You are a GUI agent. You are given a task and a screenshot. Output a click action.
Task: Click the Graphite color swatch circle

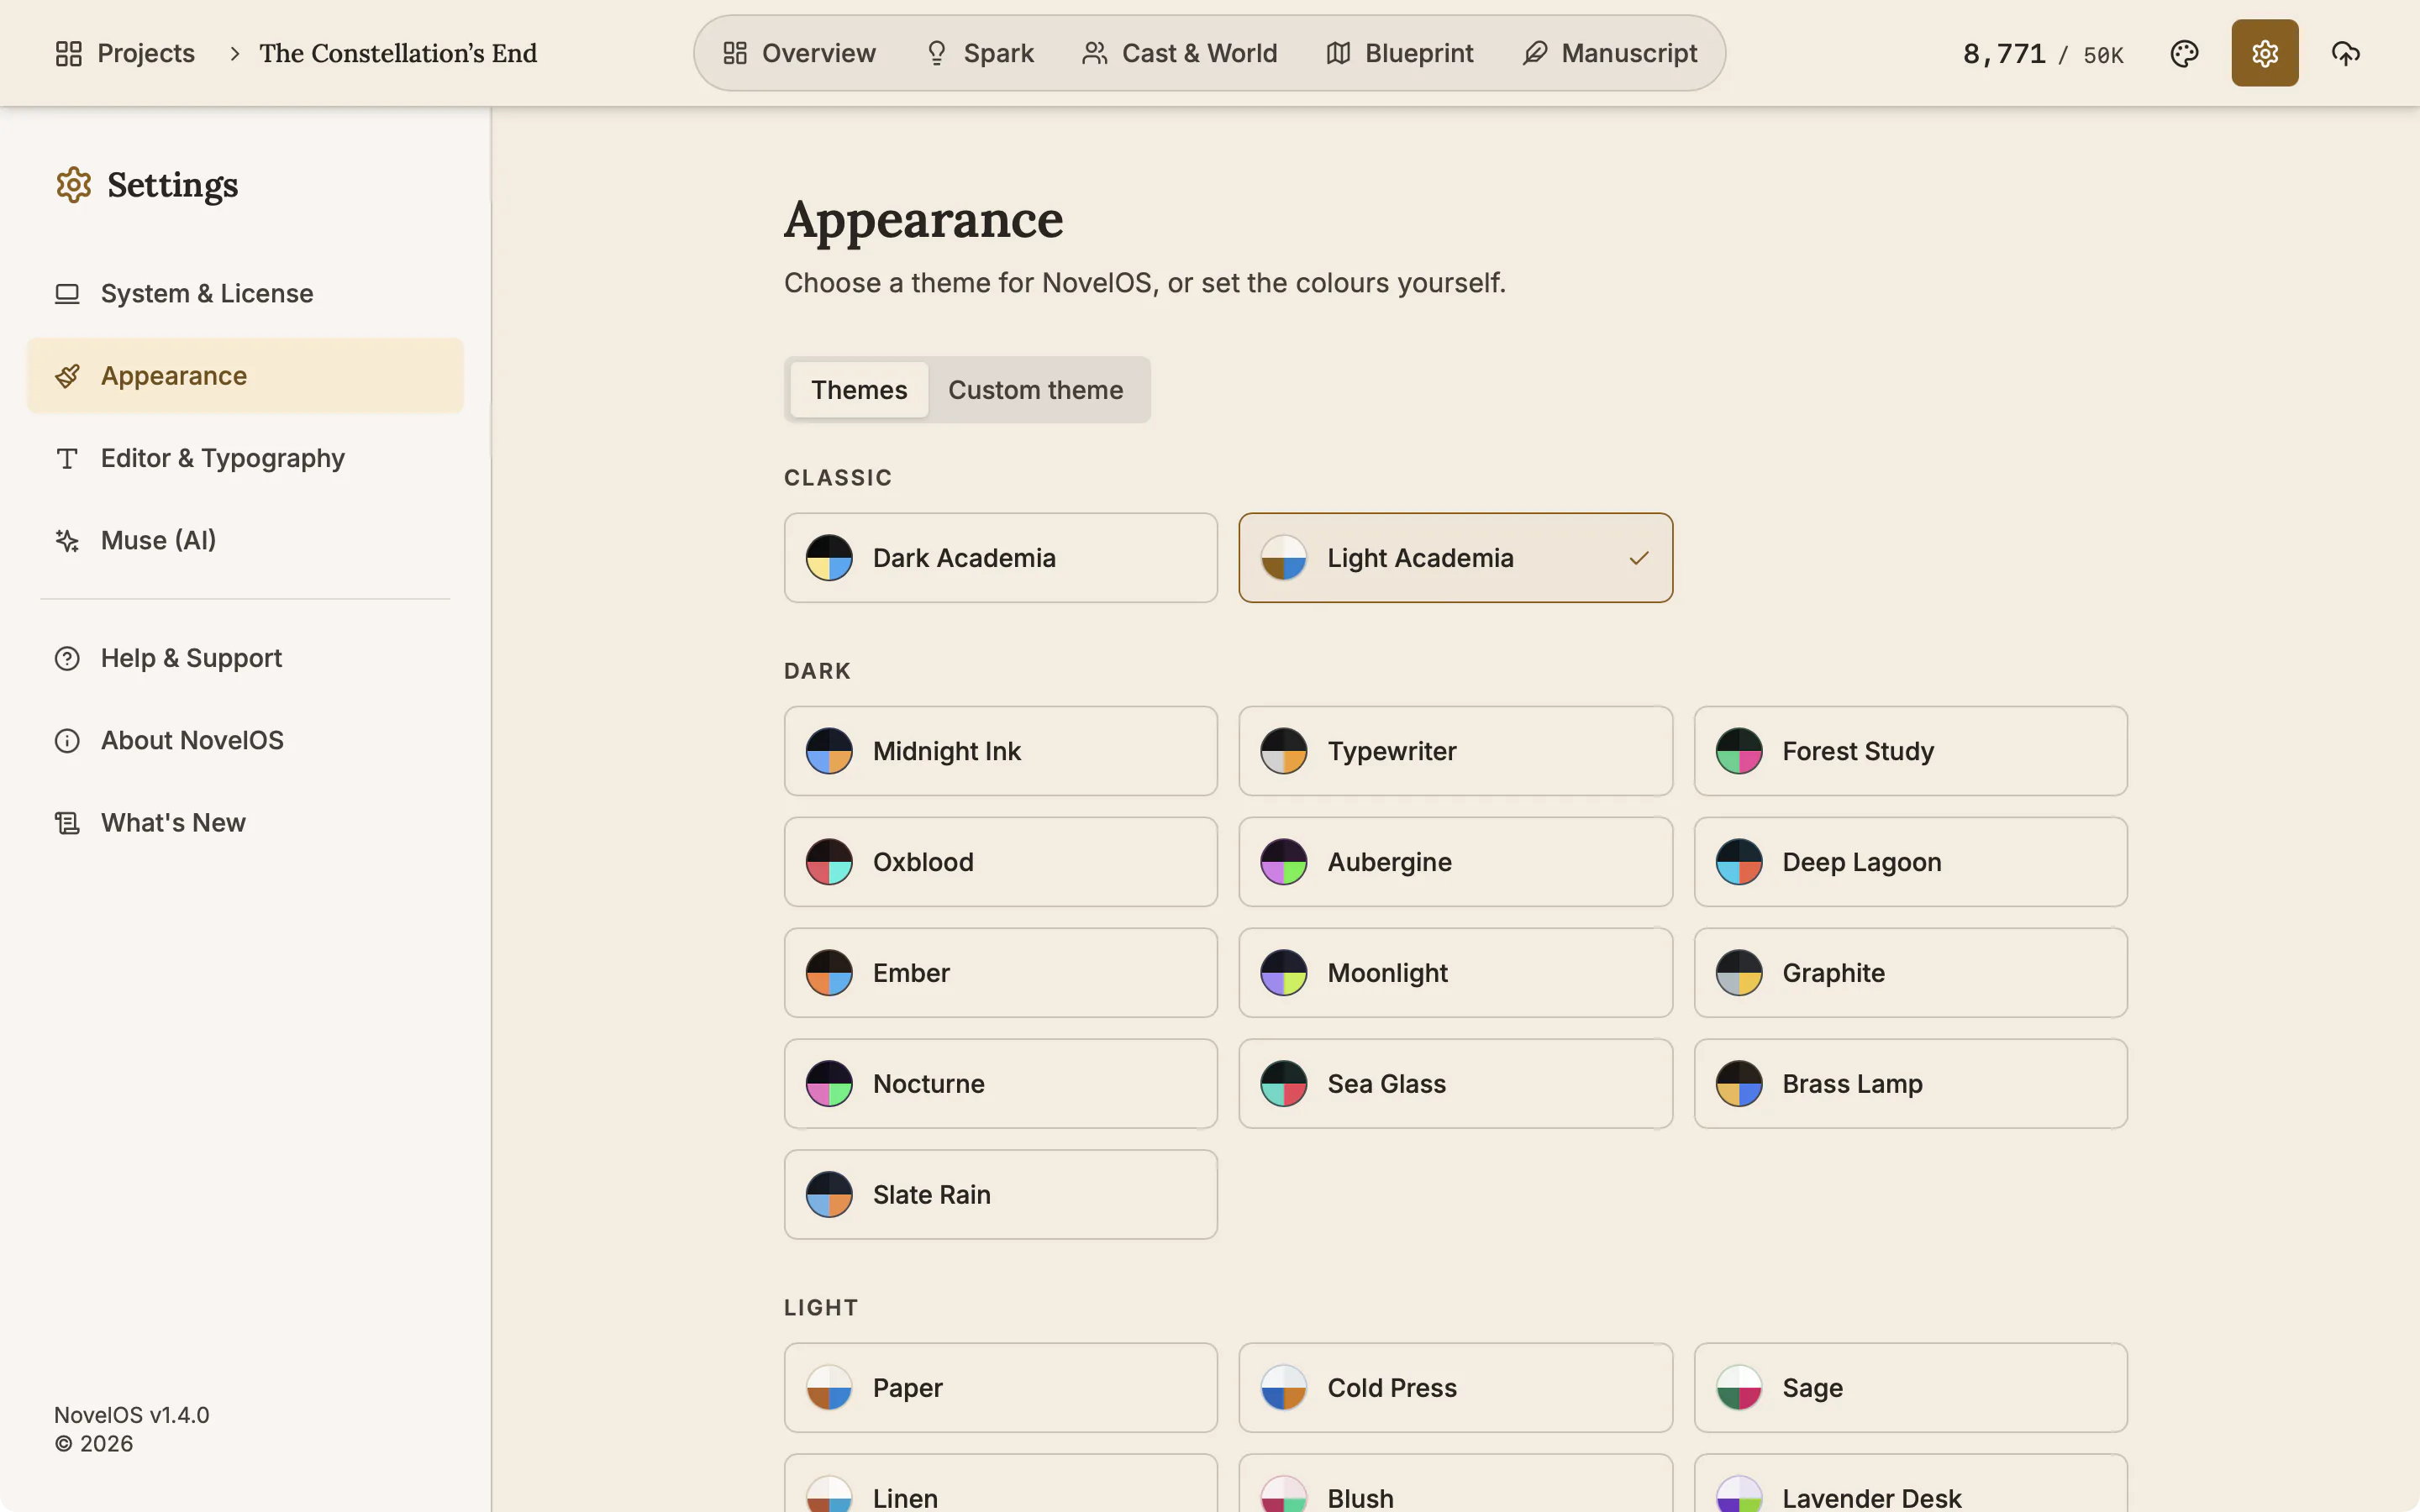coord(1739,973)
